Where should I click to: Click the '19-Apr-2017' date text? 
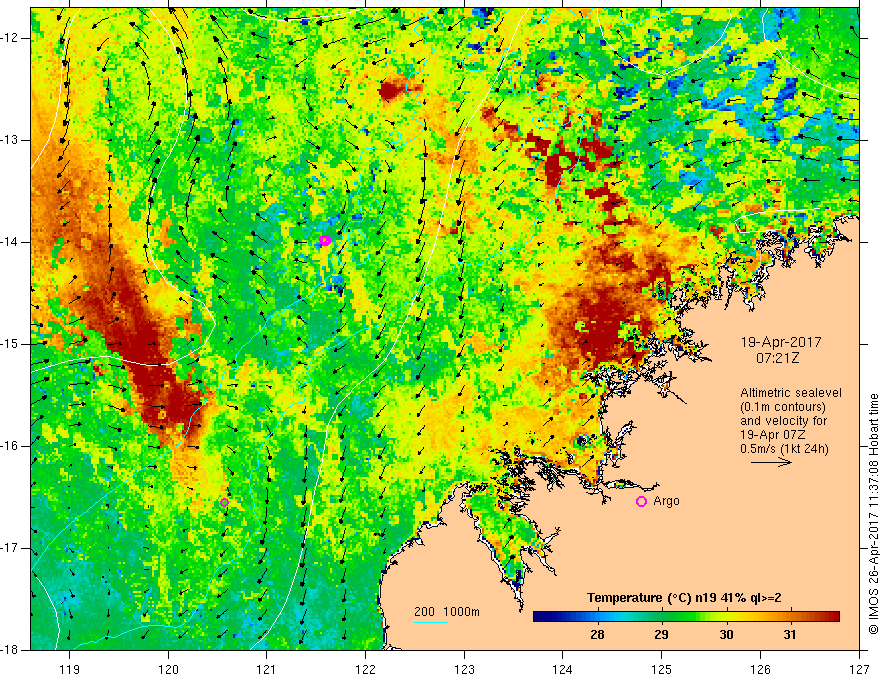[x=781, y=342]
